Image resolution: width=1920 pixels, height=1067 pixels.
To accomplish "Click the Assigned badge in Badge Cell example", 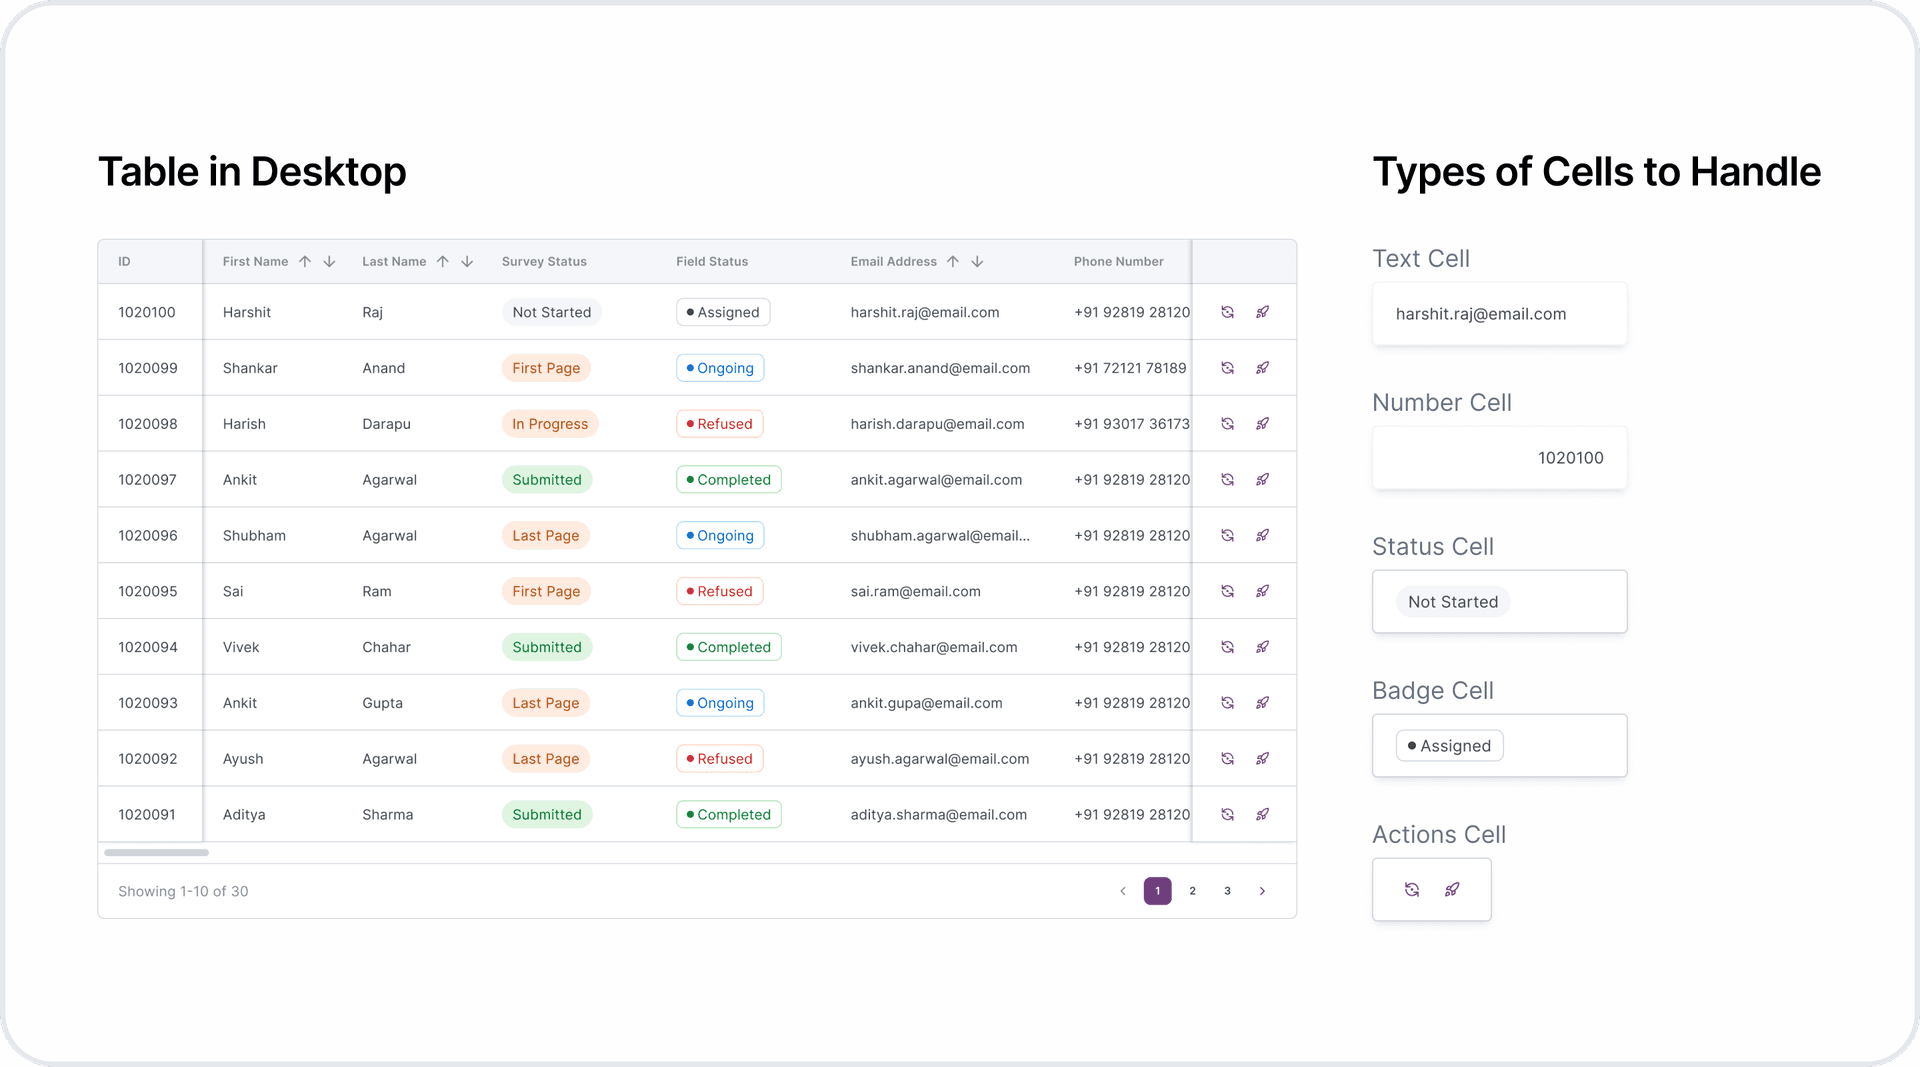I will click(x=1449, y=746).
